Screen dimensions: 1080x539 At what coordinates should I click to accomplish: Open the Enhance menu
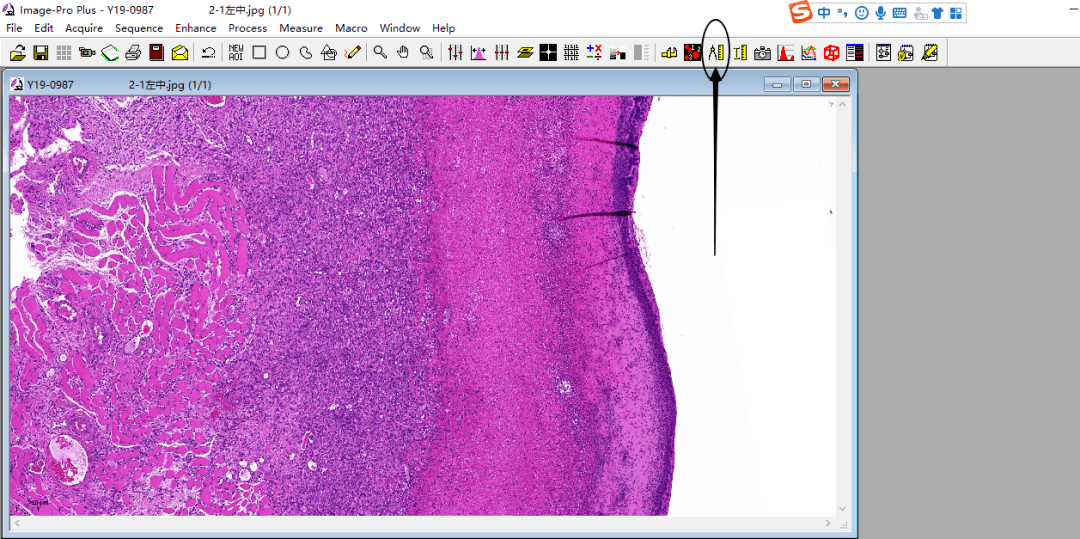195,28
